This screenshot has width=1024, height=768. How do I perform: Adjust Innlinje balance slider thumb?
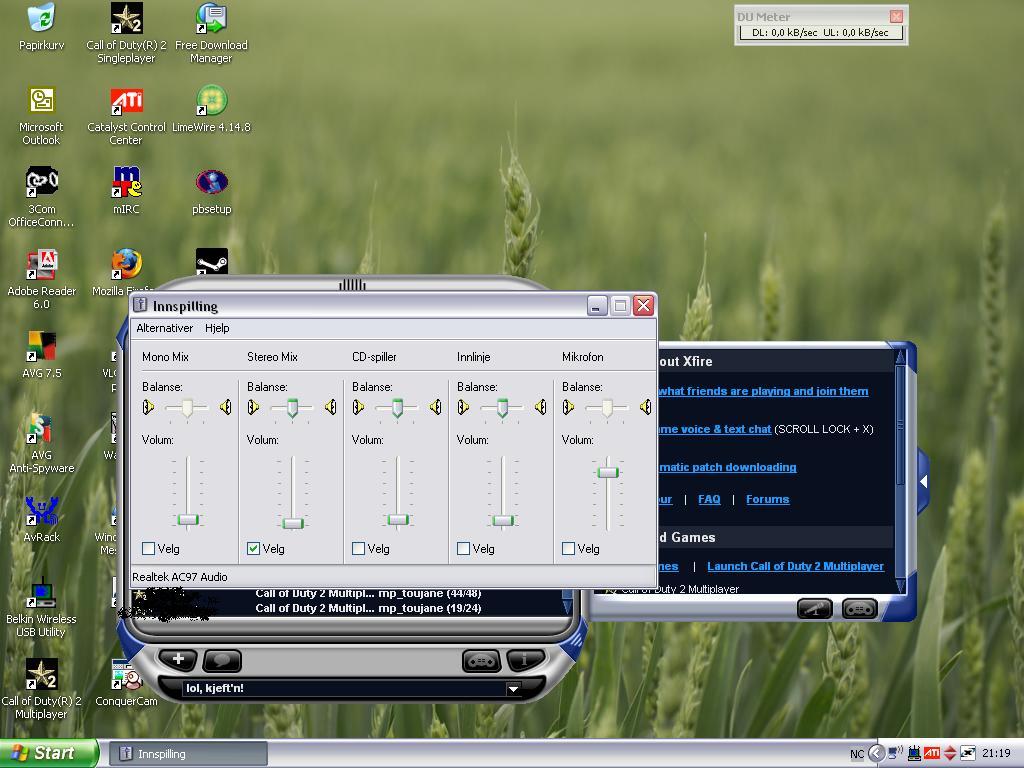(x=502, y=408)
